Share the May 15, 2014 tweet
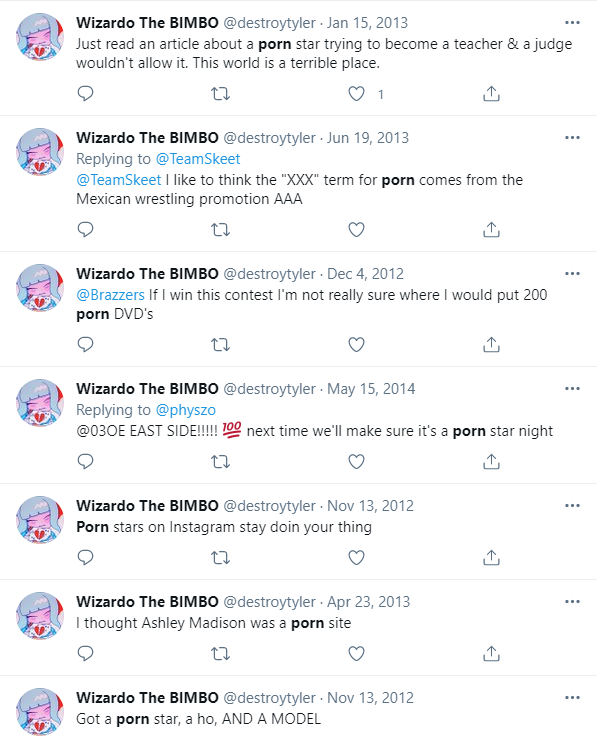This screenshot has height=739, width=597. (x=491, y=461)
